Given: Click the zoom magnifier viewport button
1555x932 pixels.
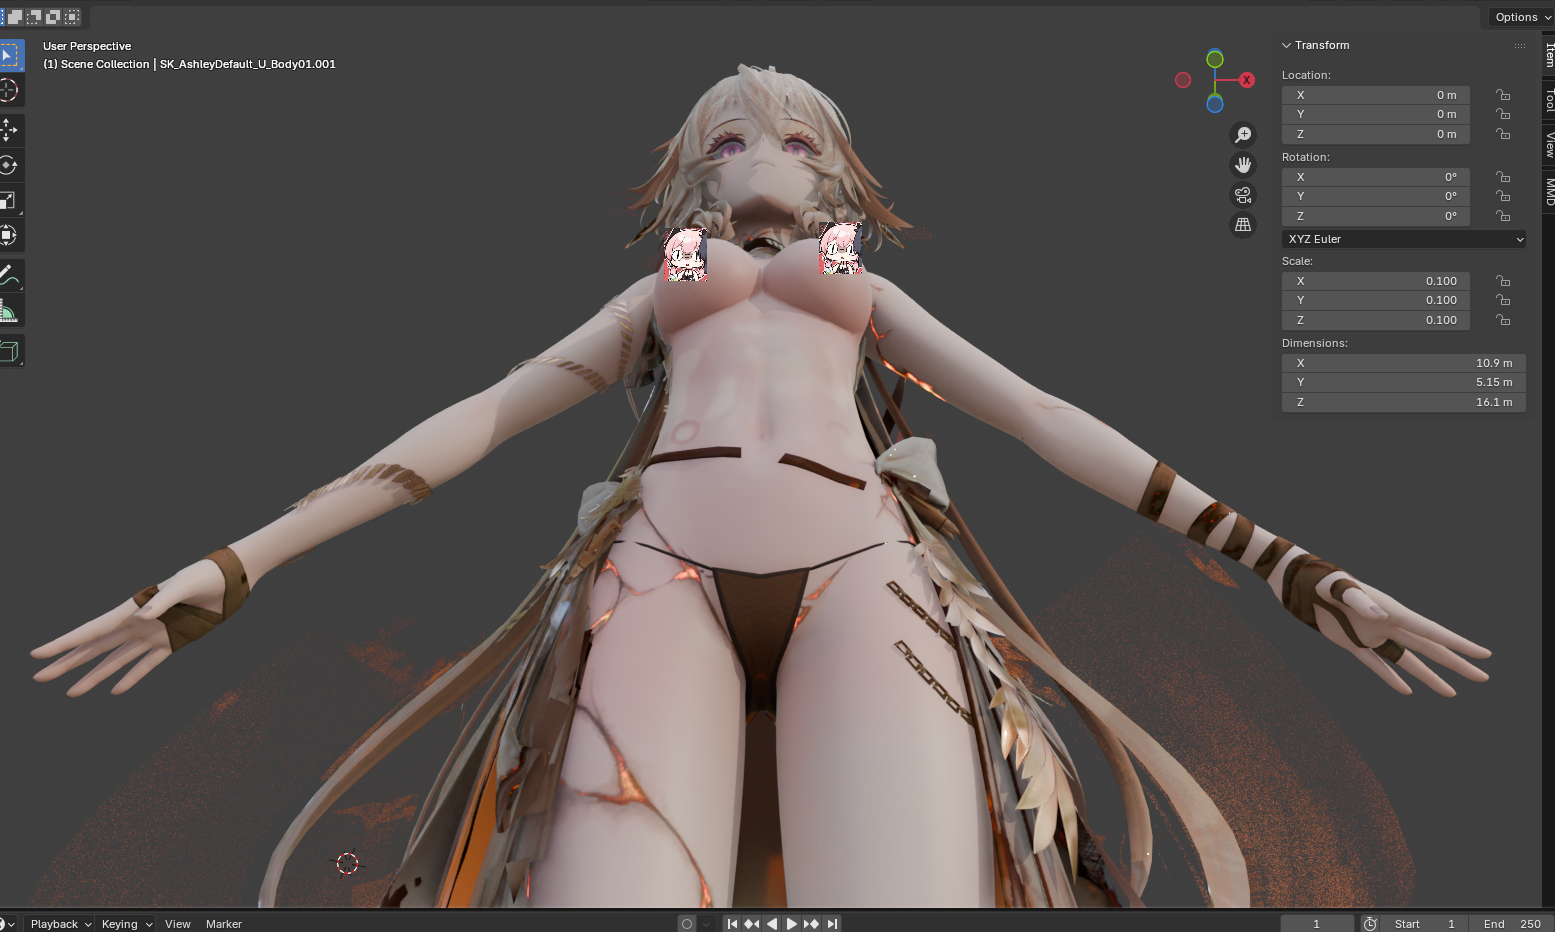Looking at the screenshot, I should click(1243, 135).
